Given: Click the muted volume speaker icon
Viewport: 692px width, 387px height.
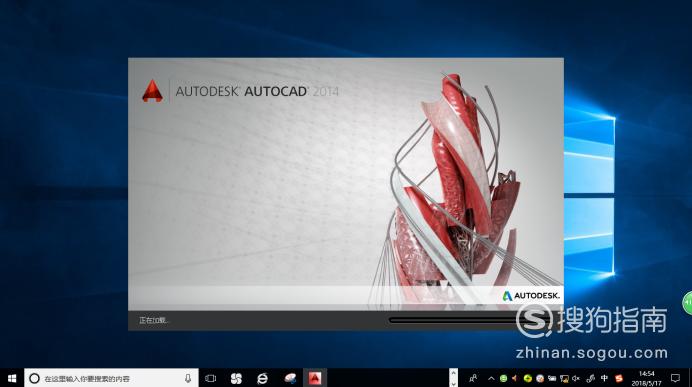Looking at the screenshot, I should point(576,378).
